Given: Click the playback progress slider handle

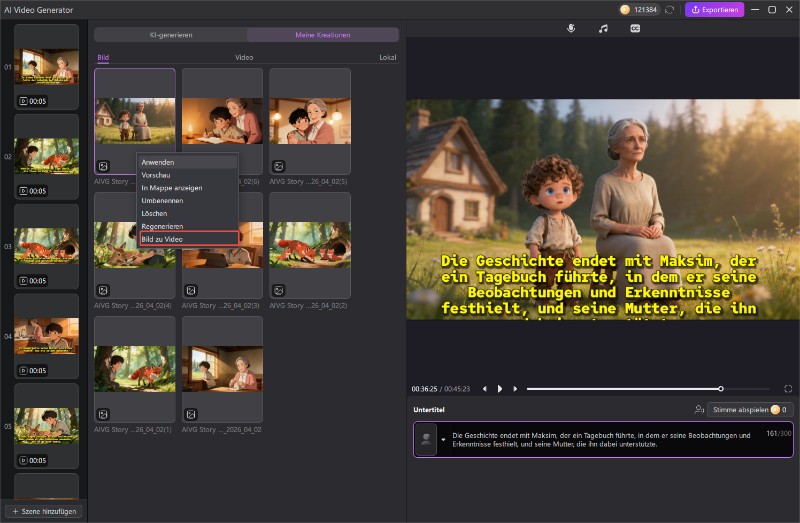Looking at the screenshot, I should [x=721, y=388].
